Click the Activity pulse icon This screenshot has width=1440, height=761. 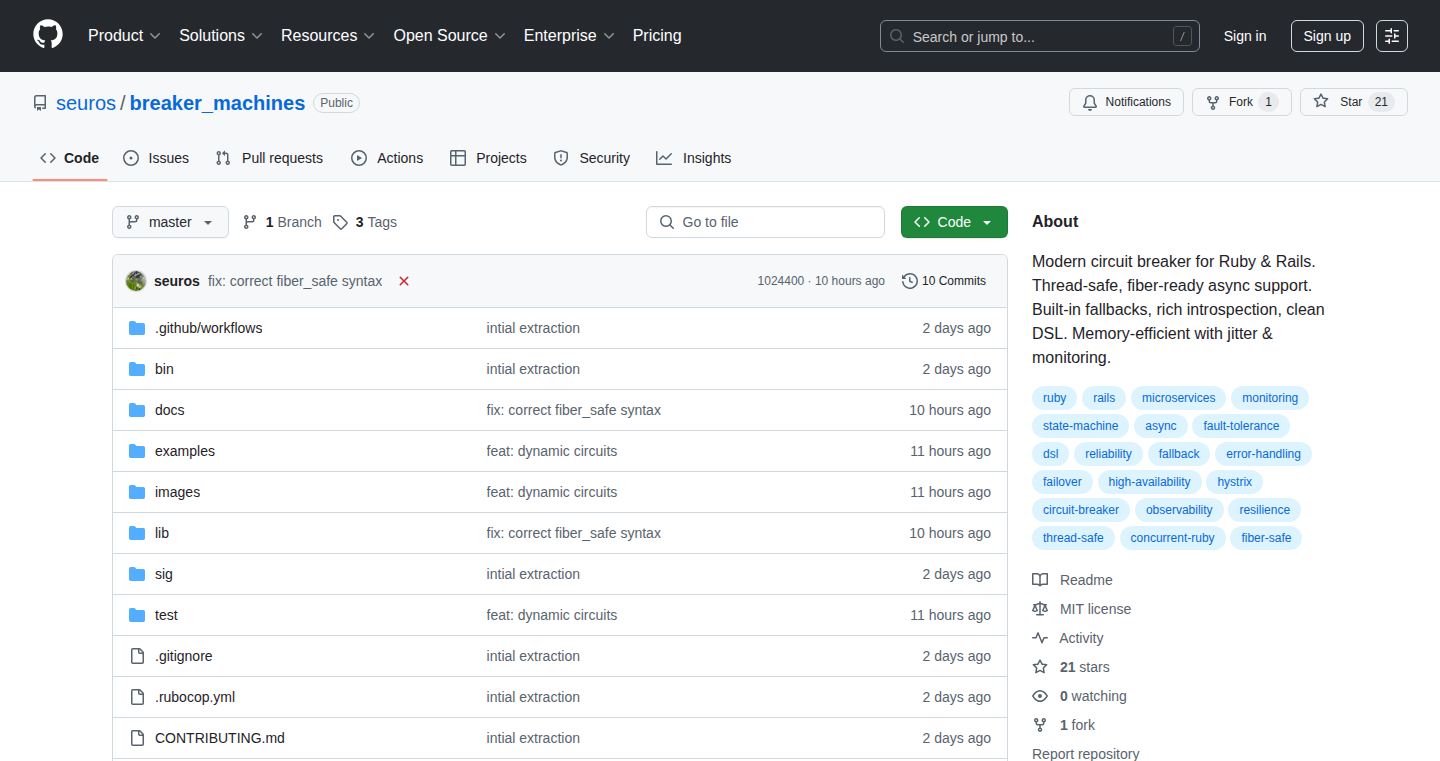click(1040, 638)
